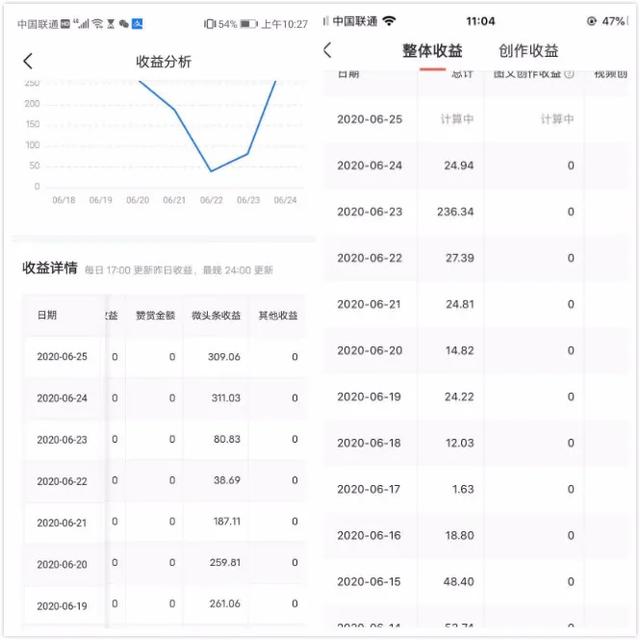Open 2020-06-25 row in 收益详情 table

point(62,357)
